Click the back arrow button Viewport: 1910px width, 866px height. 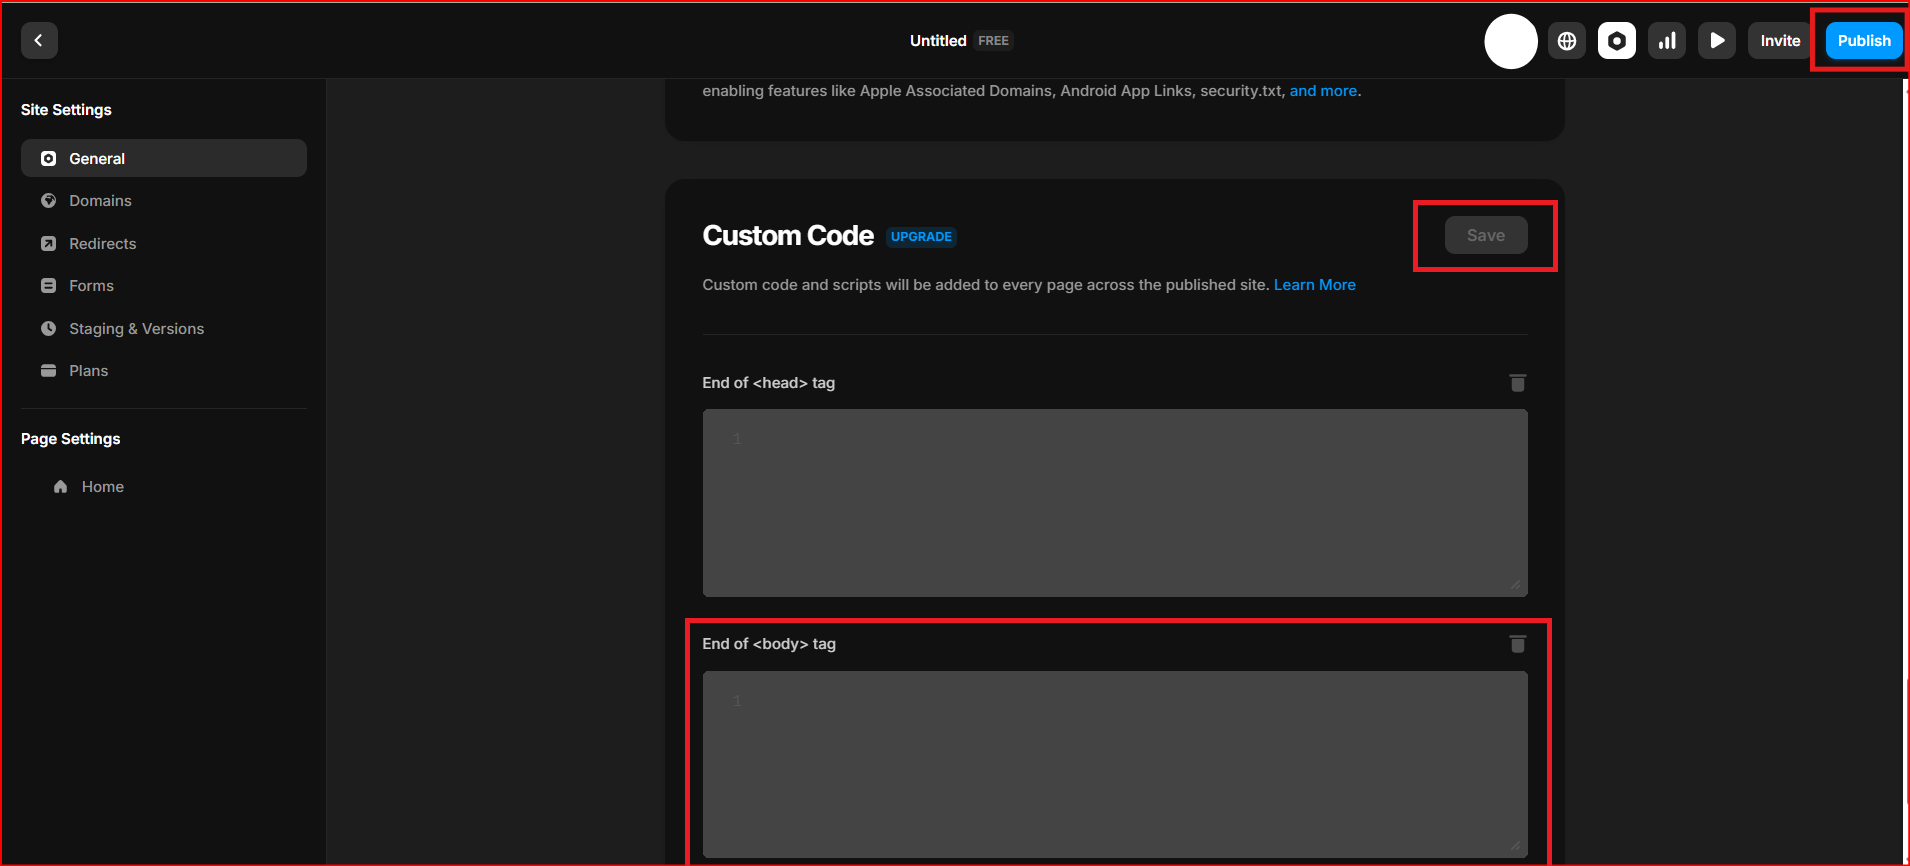tap(39, 41)
